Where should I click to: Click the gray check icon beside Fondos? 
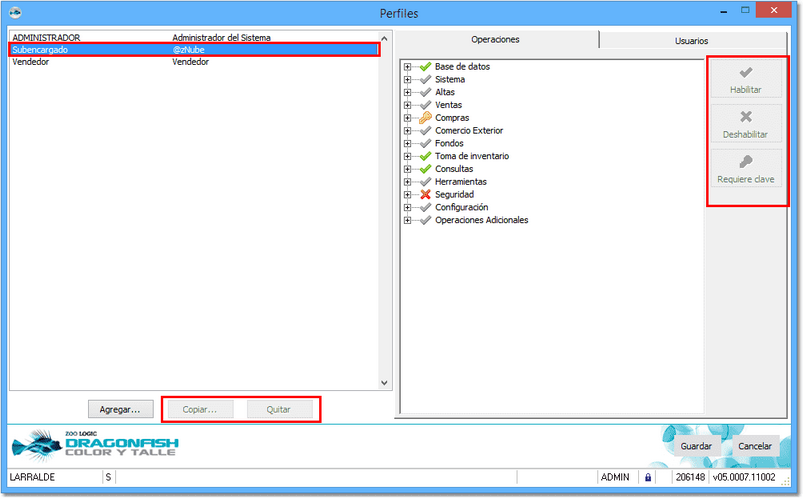tap(425, 143)
